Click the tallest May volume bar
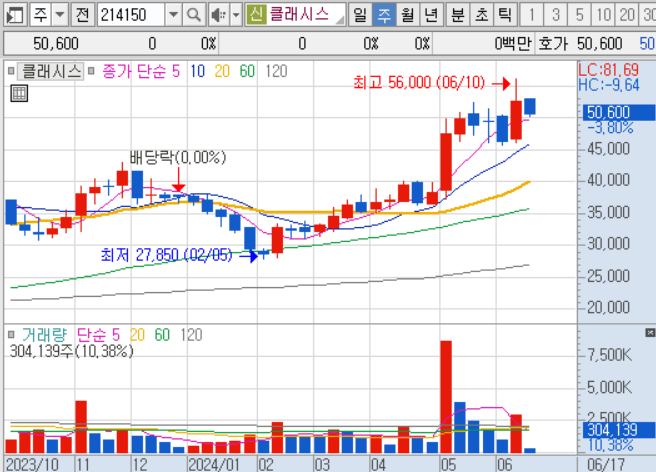 446,397
